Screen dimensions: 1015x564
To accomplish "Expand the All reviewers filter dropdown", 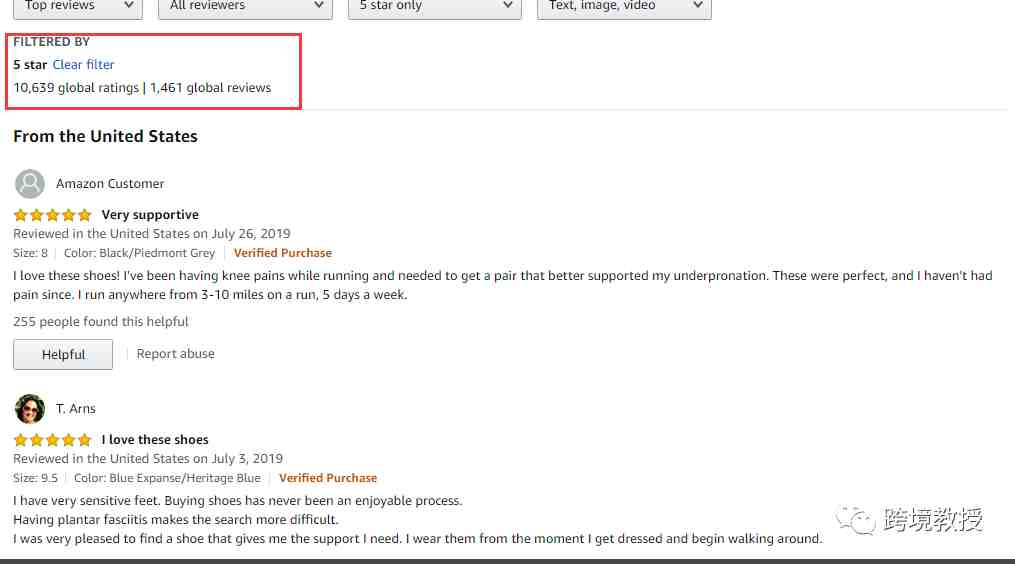I will pyautogui.click(x=245, y=8).
